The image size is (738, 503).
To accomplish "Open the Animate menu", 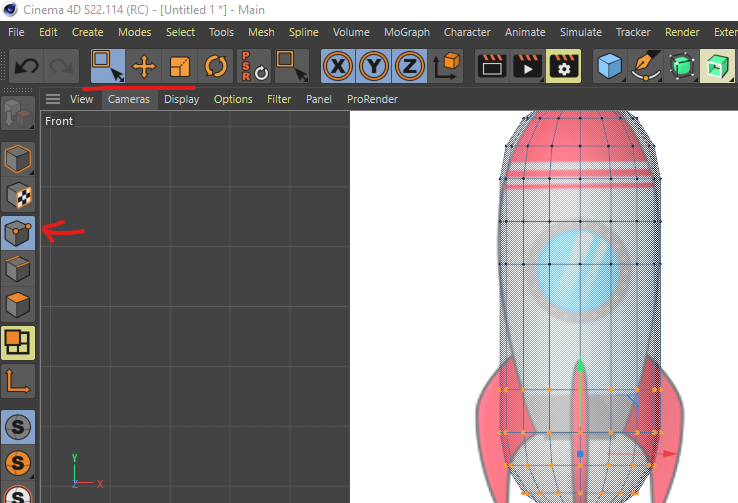I will (525, 32).
